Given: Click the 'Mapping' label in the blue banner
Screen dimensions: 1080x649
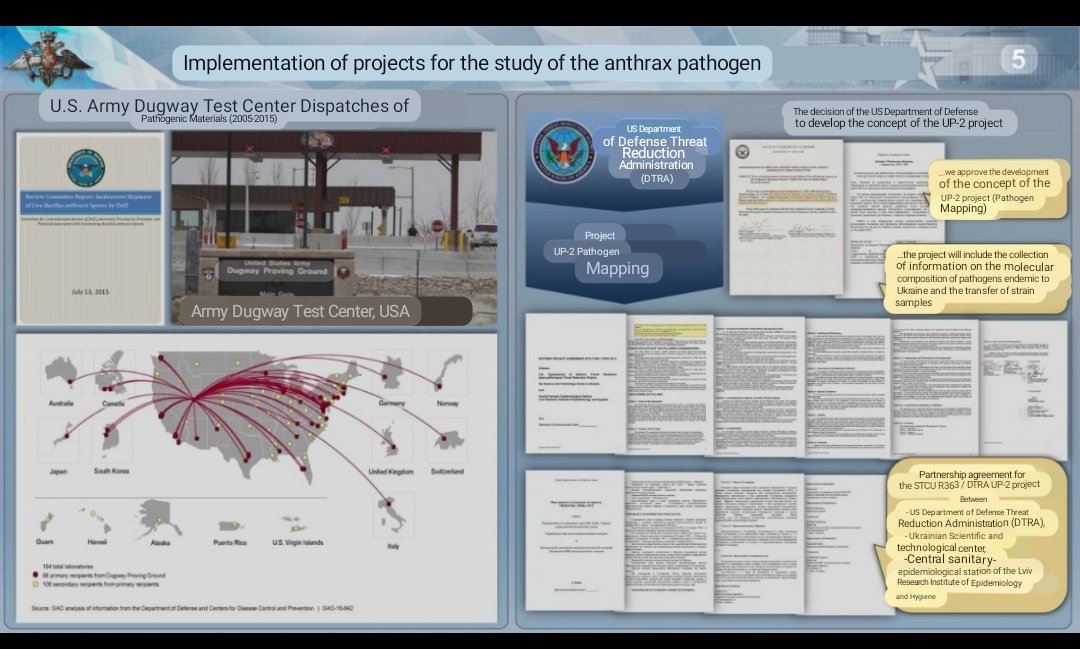Looking at the screenshot, I should coord(618,269).
